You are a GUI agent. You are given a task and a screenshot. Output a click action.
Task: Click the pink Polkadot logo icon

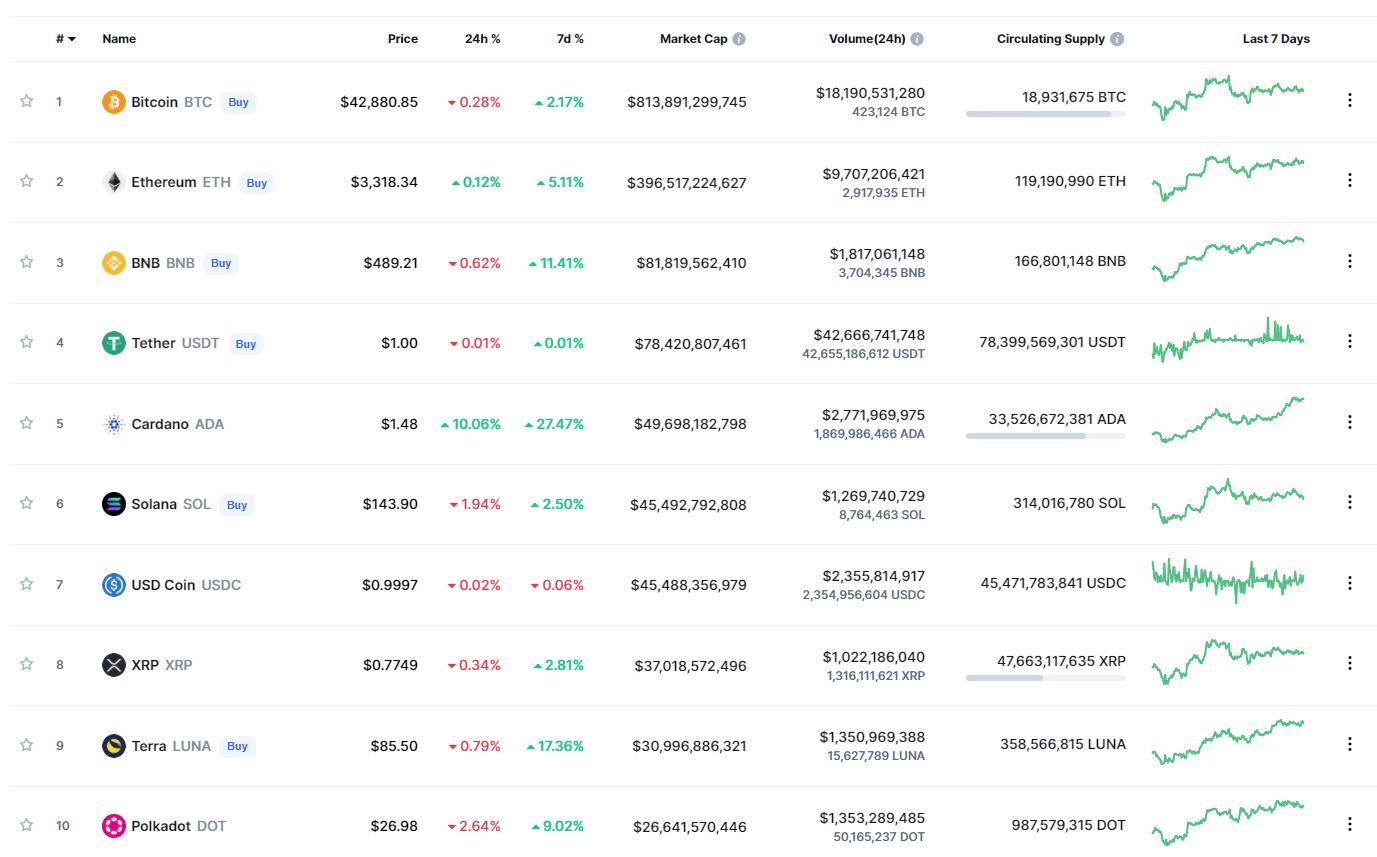click(x=114, y=826)
